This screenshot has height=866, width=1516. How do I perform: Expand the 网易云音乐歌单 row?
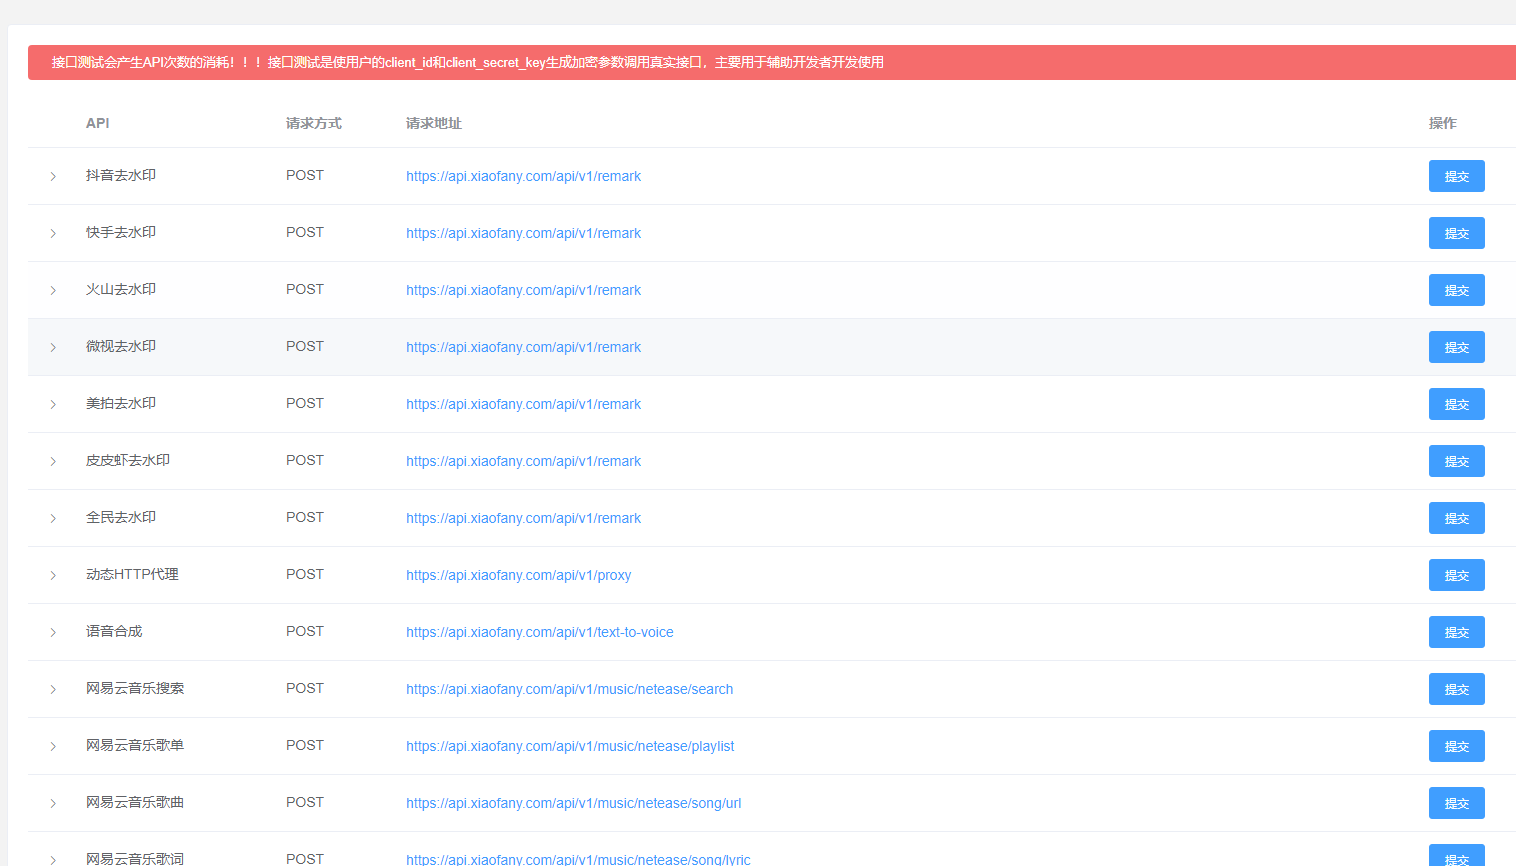tap(53, 746)
